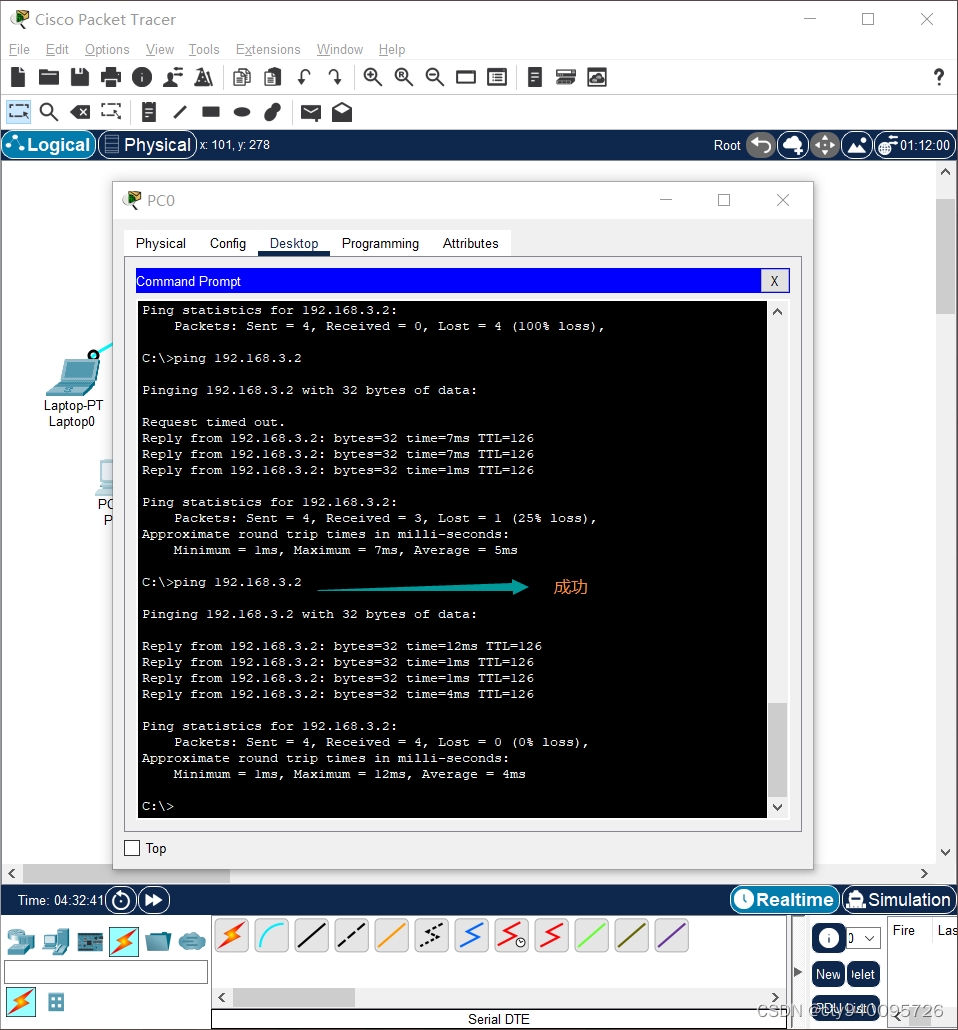Click the New scenario button

click(x=828, y=974)
